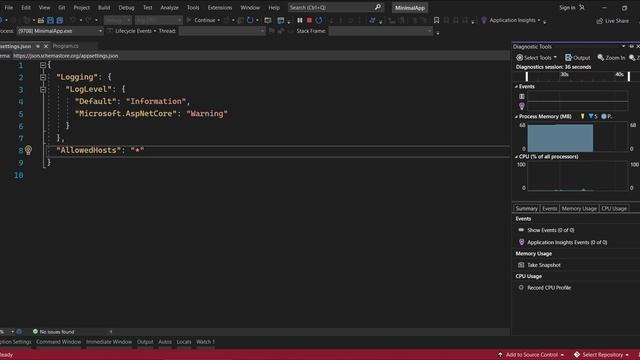Image resolution: width=640 pixels, height=360 pixels.
Task: Click Take Snapshot camera icon
Action: [x=521, y=265]
